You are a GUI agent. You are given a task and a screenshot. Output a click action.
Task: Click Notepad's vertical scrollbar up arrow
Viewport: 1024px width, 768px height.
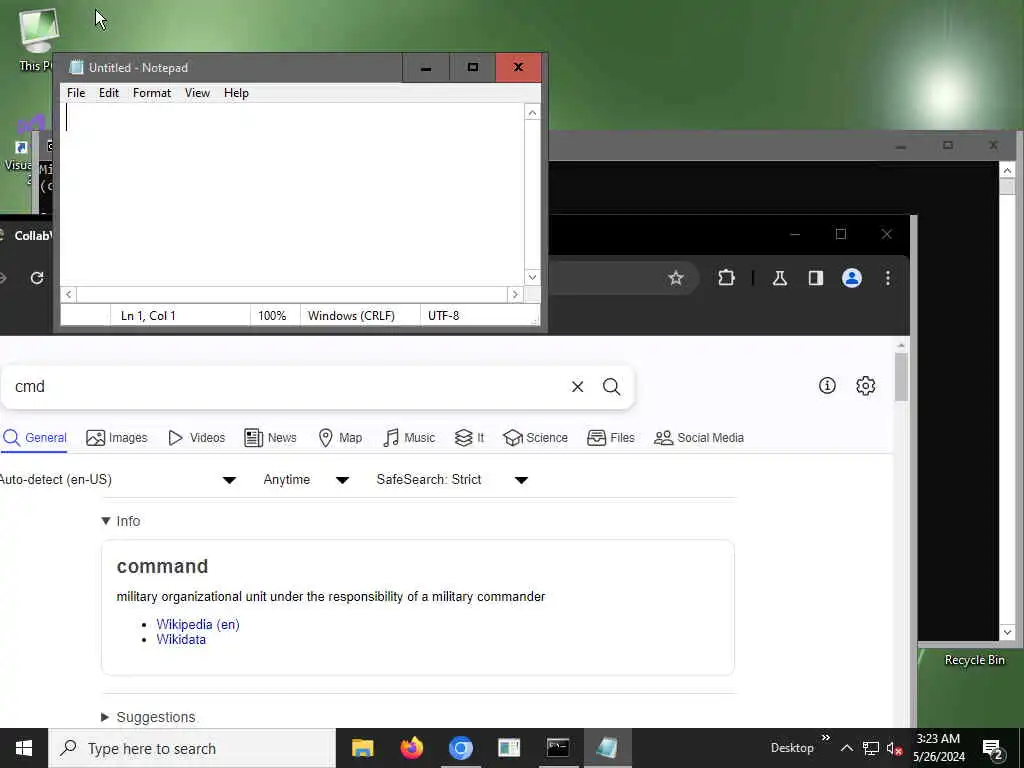click(532, 113)
